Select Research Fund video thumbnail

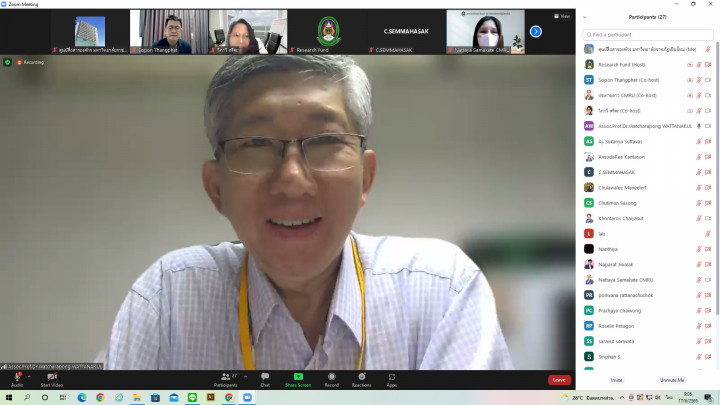tap(327, 32)
